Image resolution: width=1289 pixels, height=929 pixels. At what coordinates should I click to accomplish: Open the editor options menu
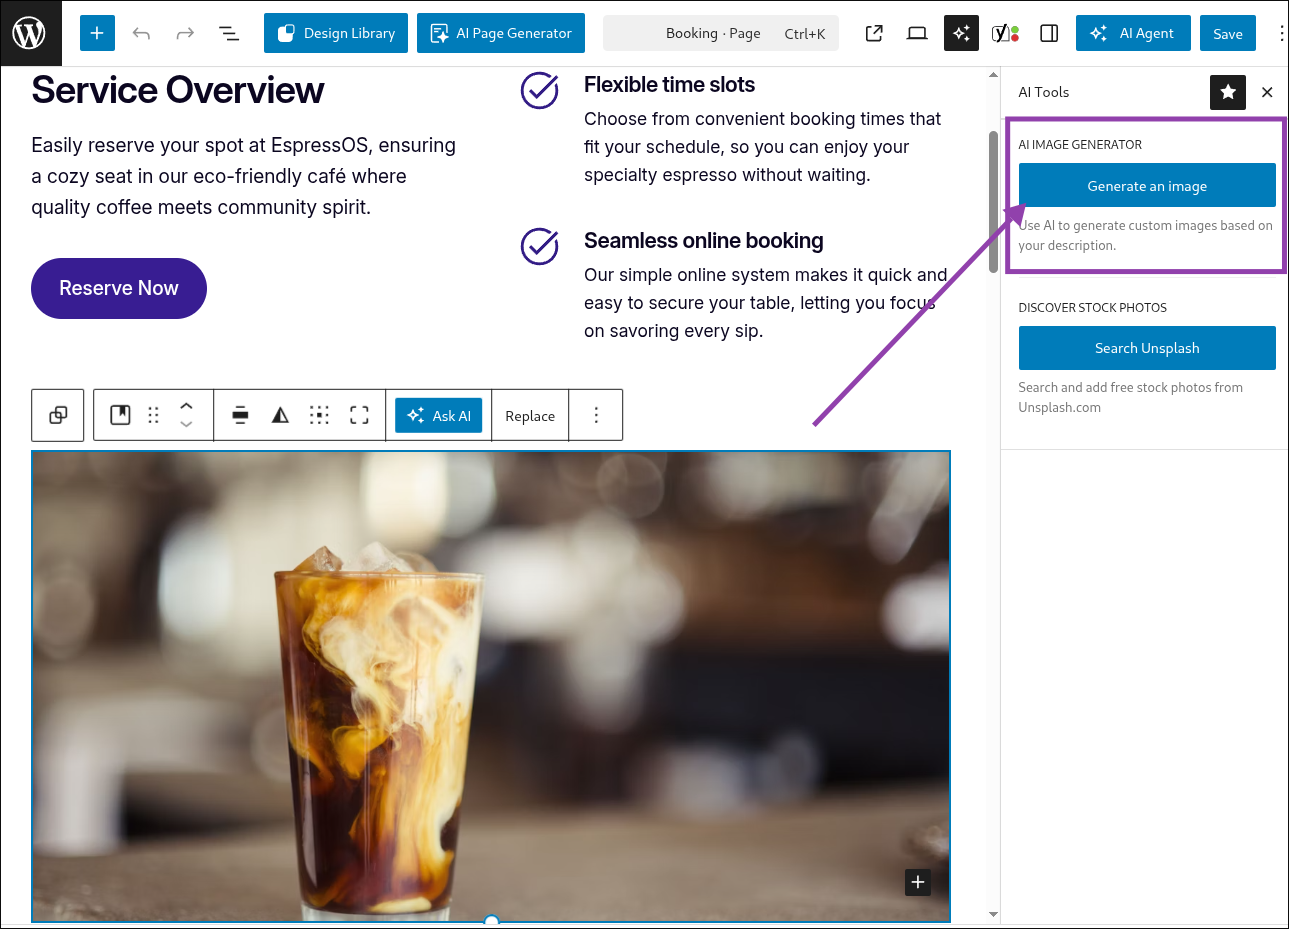pos(1281,33)
